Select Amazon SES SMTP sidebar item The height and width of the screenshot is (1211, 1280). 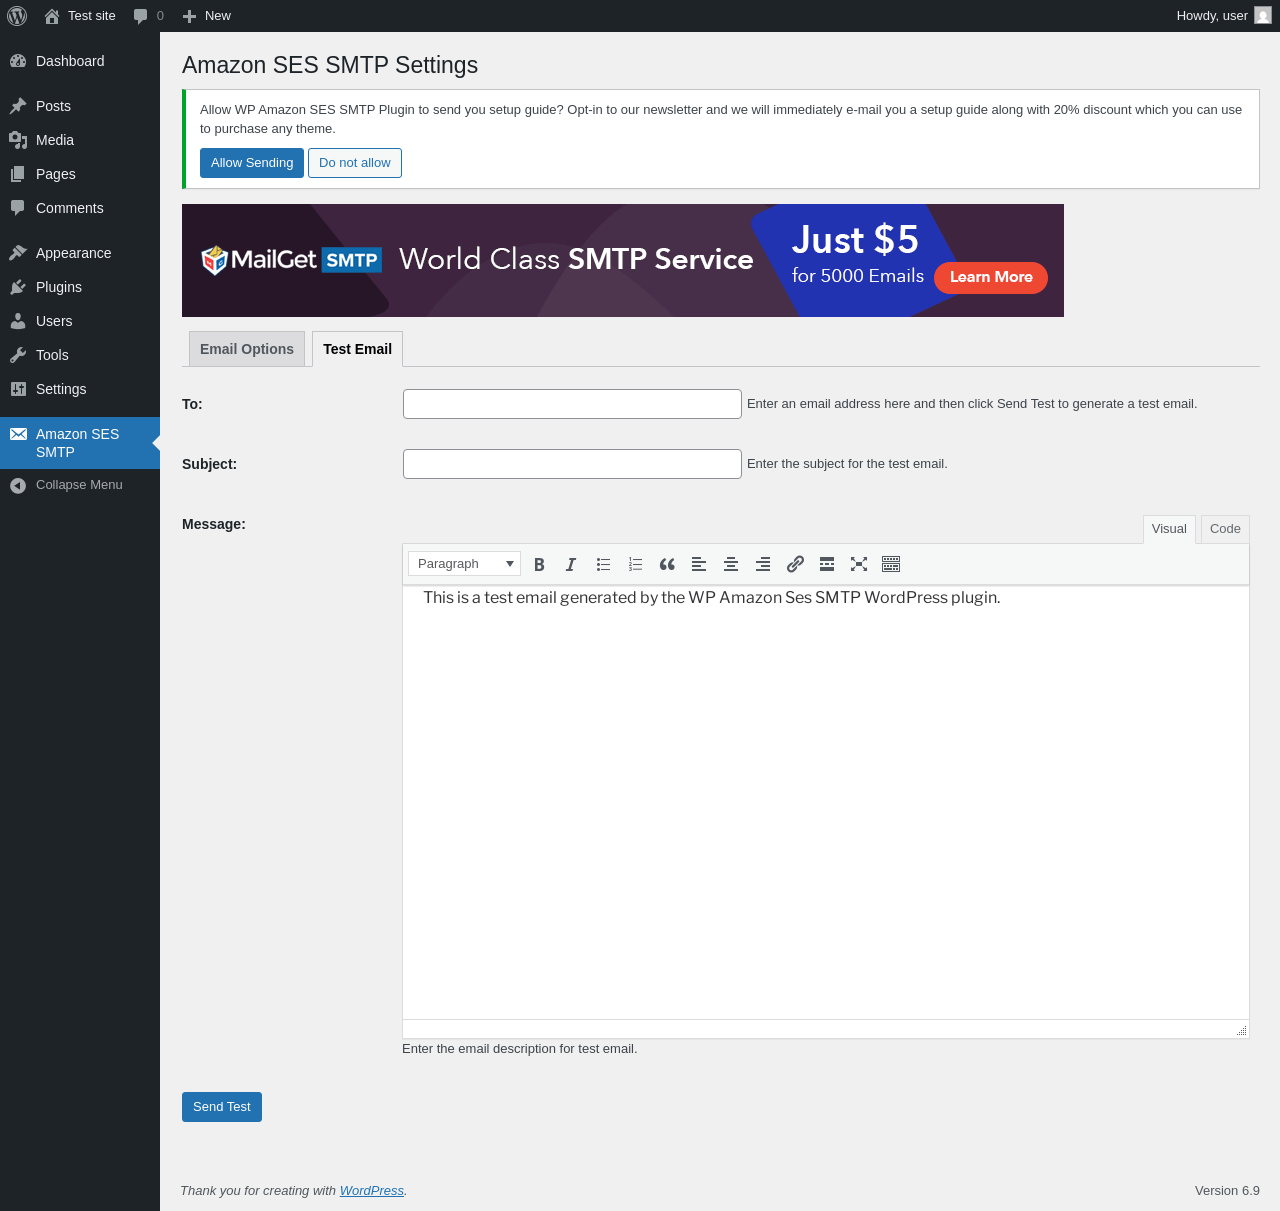(x=80, y=443)
